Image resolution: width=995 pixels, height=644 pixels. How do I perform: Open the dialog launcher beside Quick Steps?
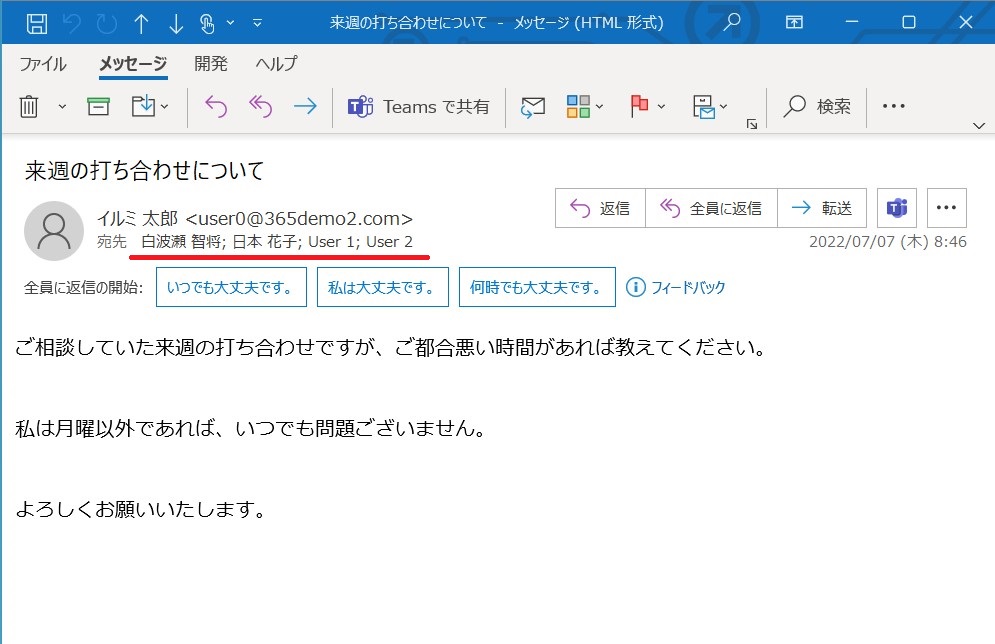(752, 124)
